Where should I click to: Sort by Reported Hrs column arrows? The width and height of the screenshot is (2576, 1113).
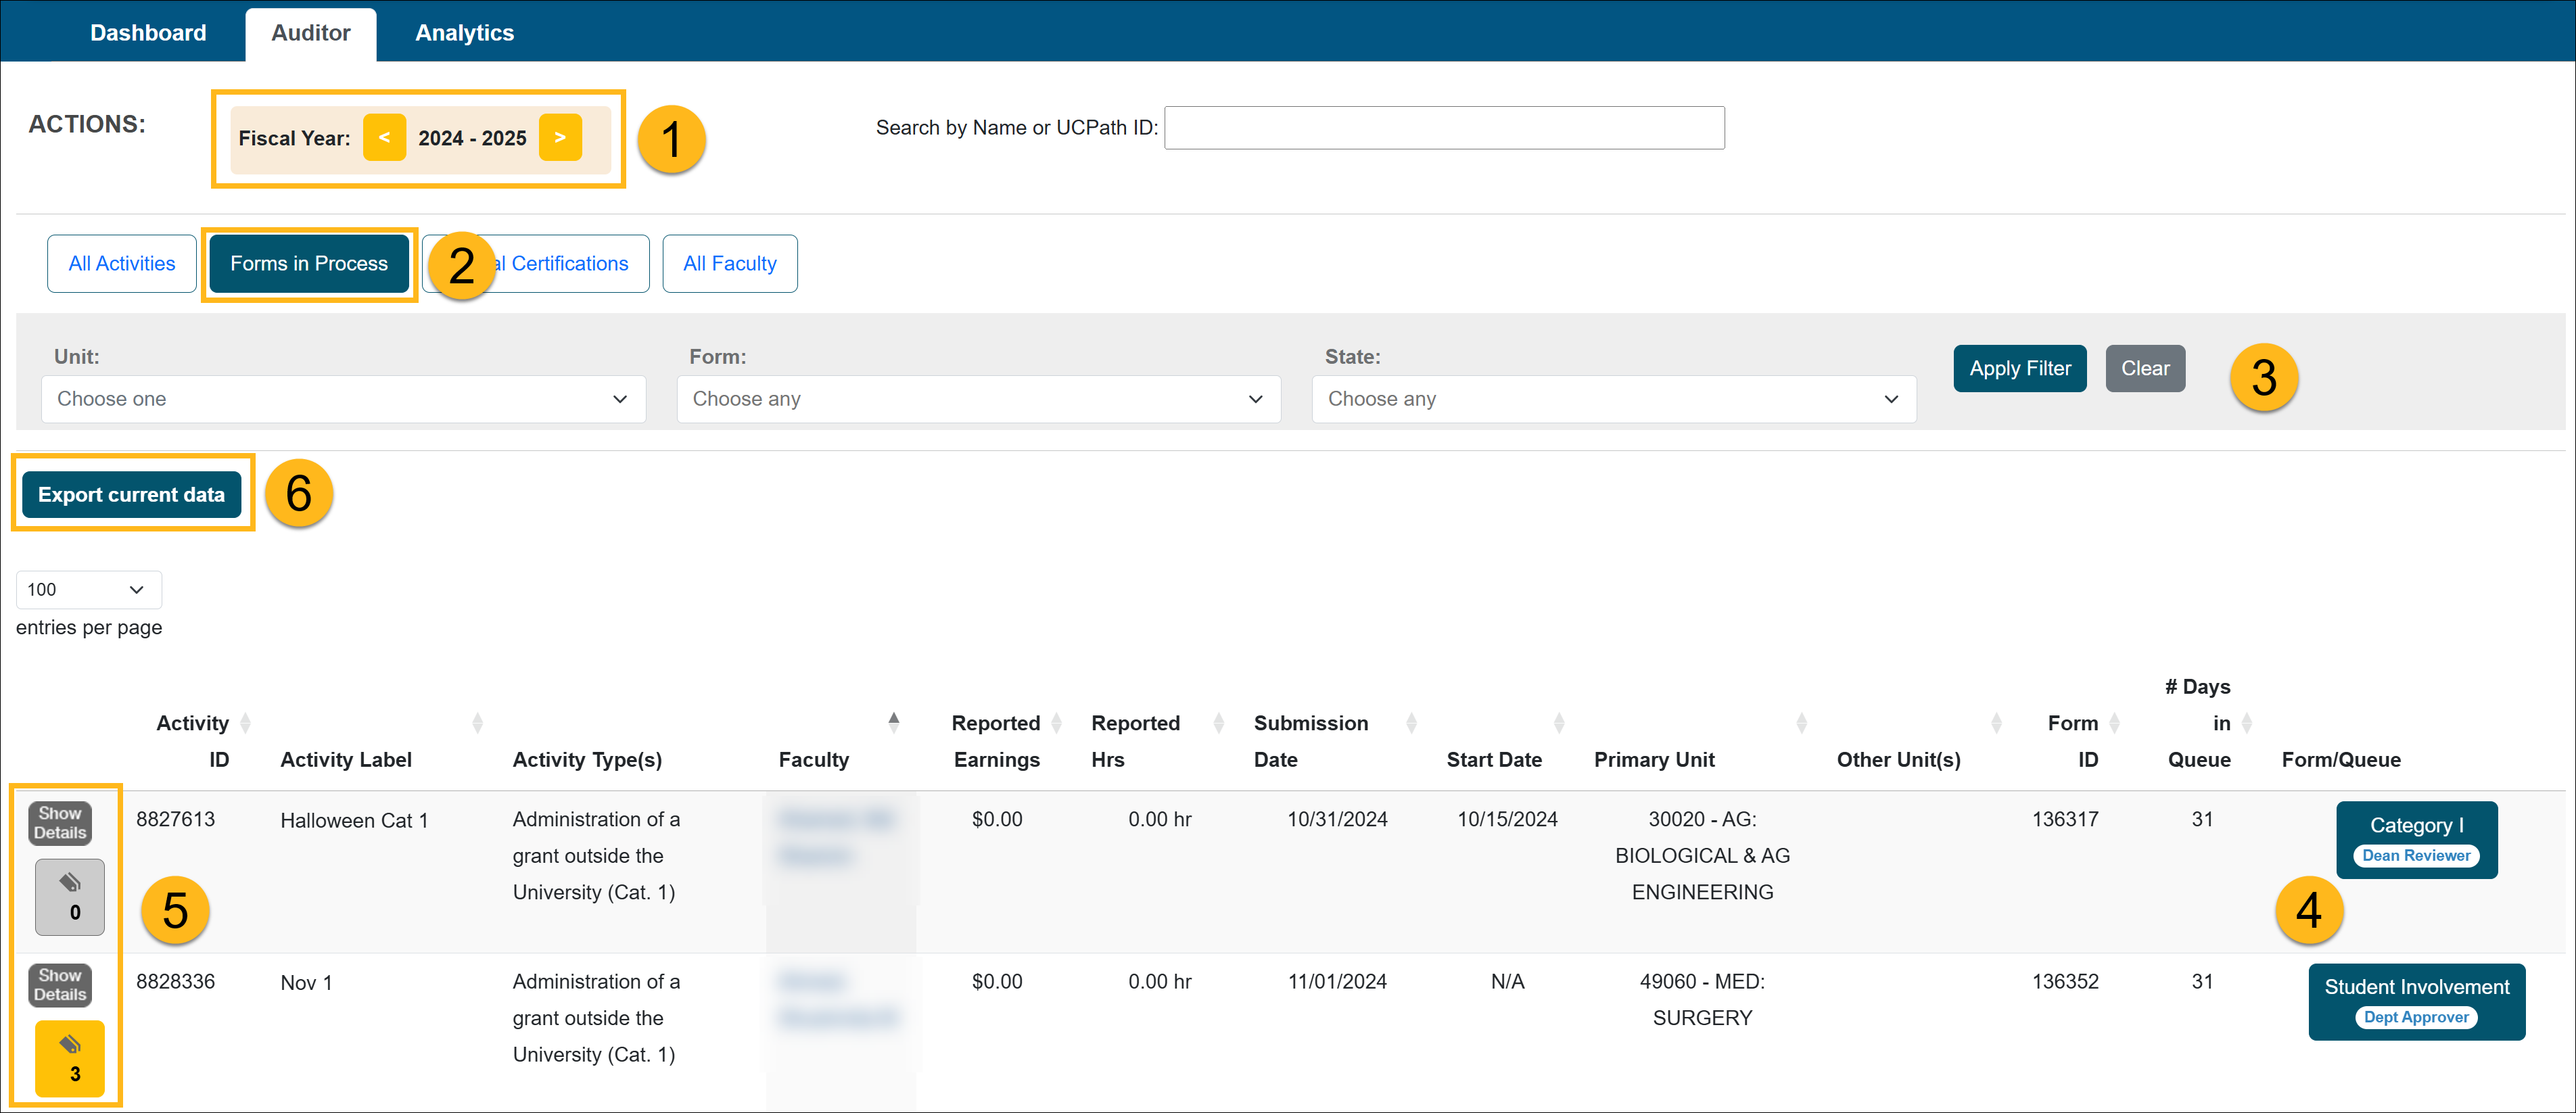[1219, 723]
